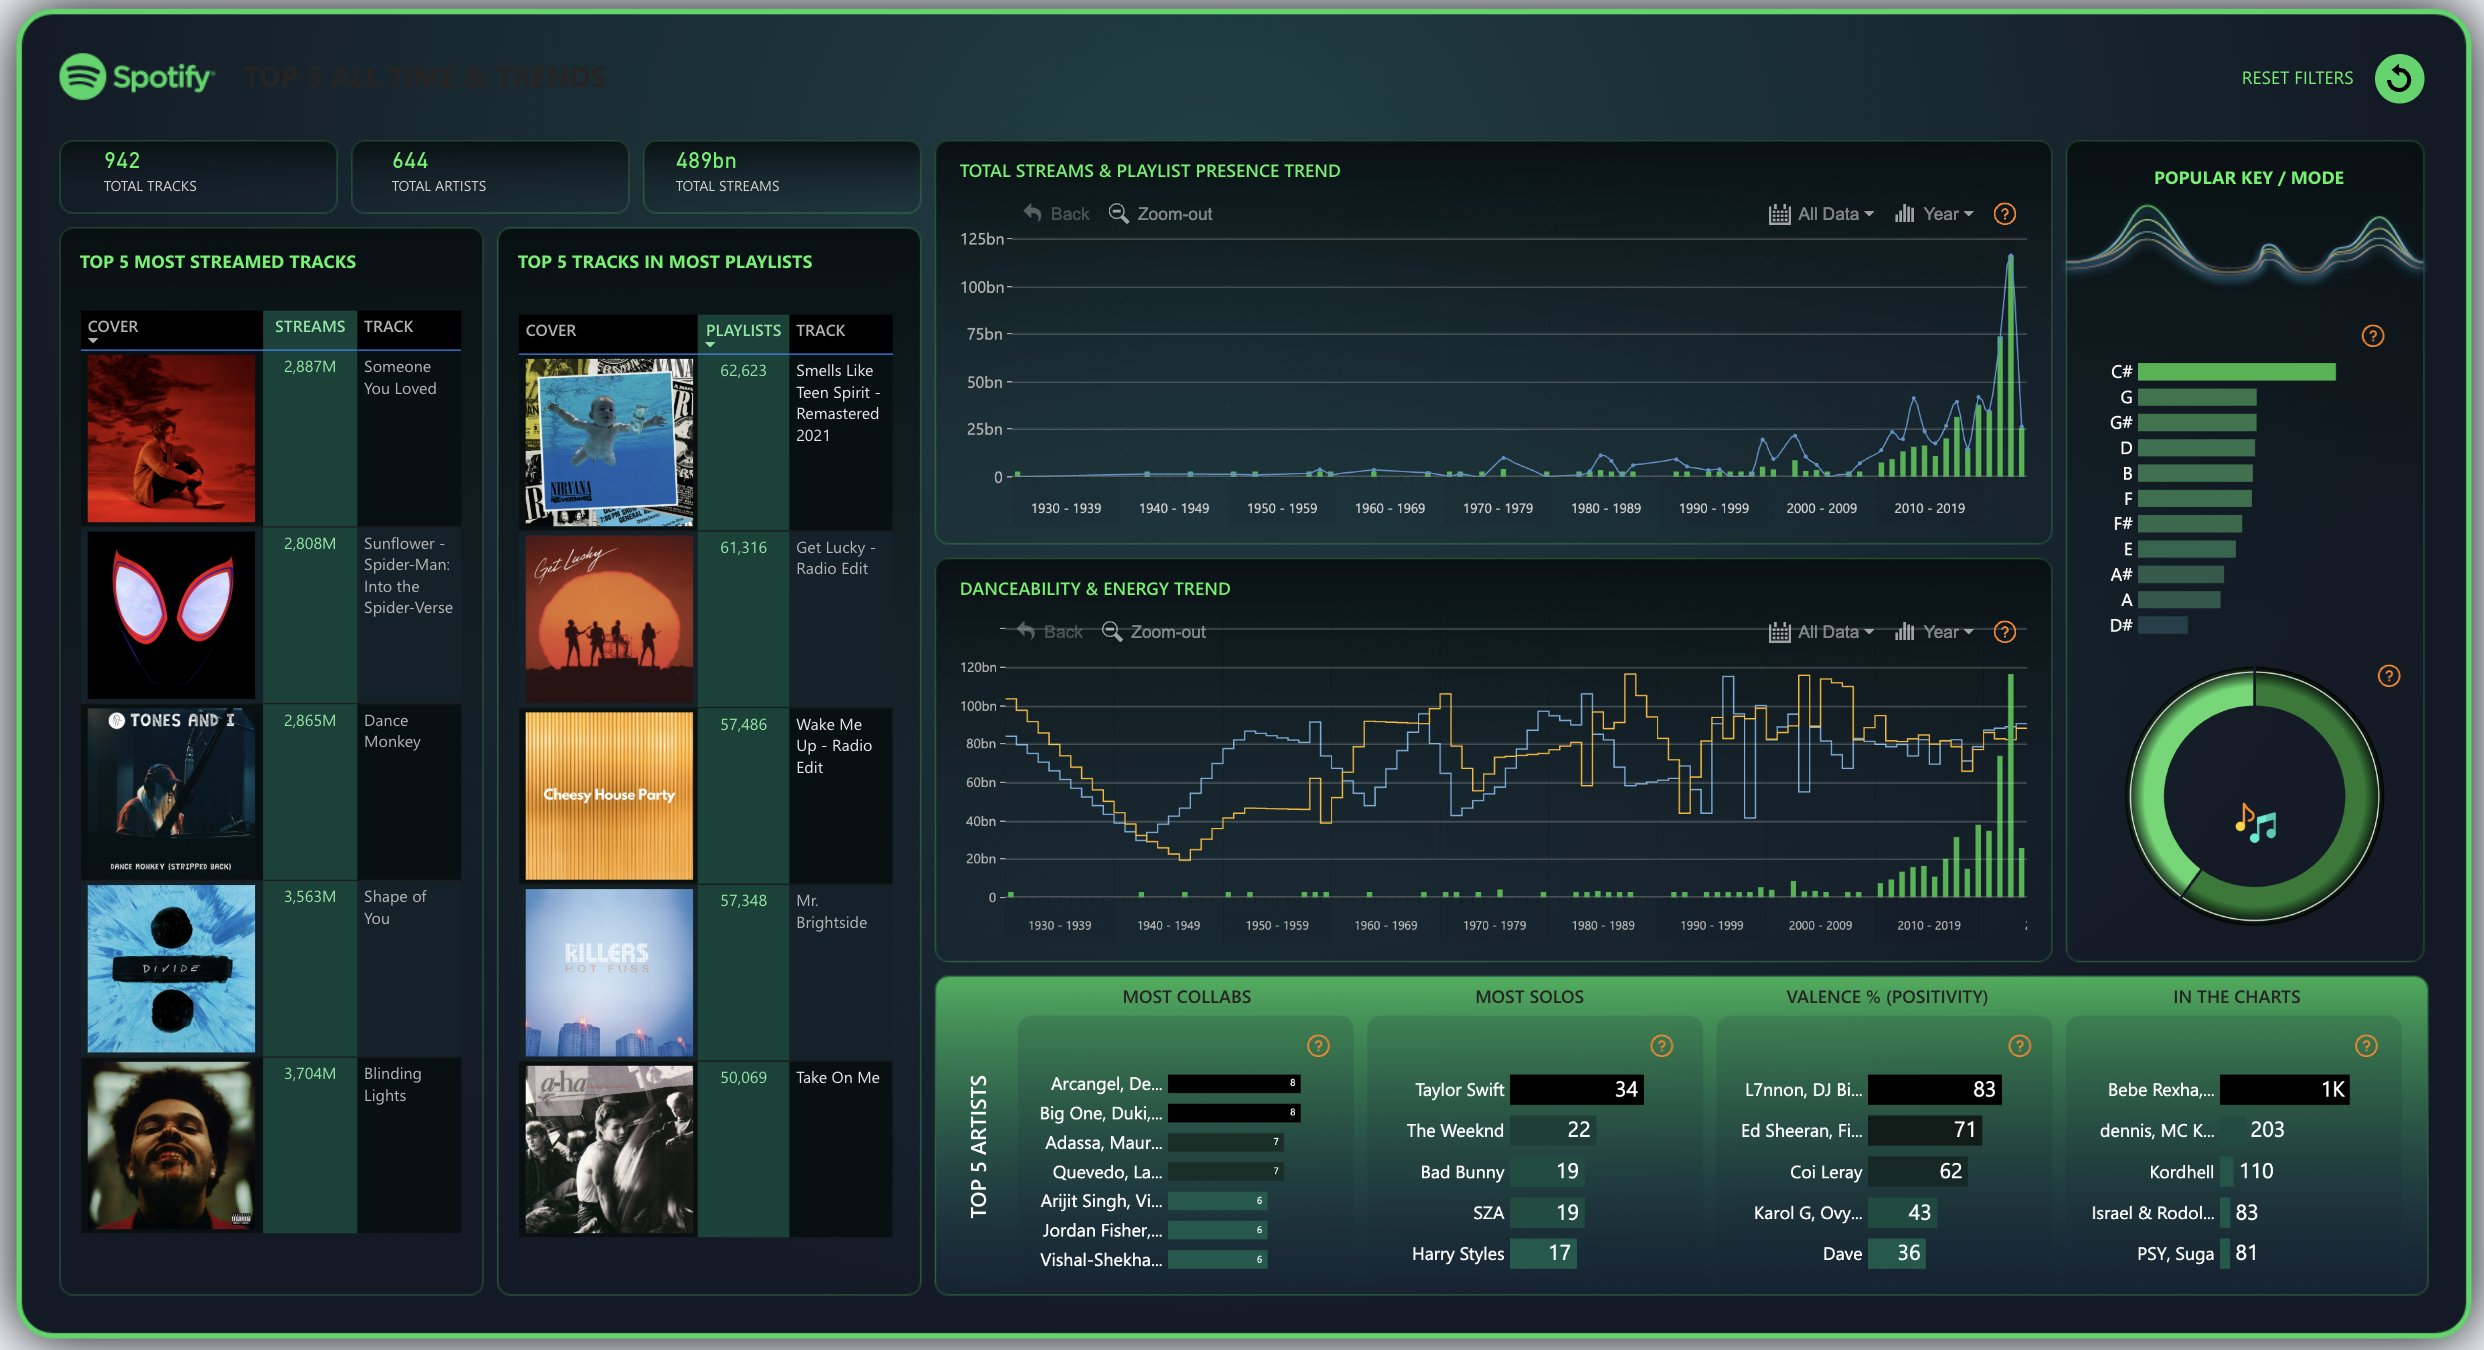Viewport: 2484px width, 1350px height.
Task: Click 2,887M streams value
Action: [309, 367]
